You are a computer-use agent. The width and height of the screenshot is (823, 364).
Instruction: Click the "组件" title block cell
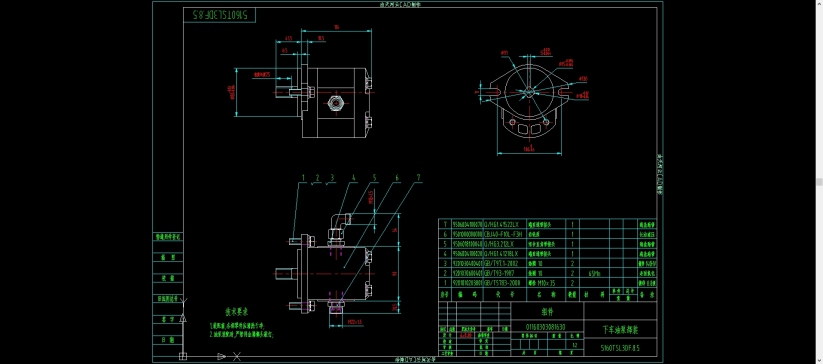coord(547,311)
